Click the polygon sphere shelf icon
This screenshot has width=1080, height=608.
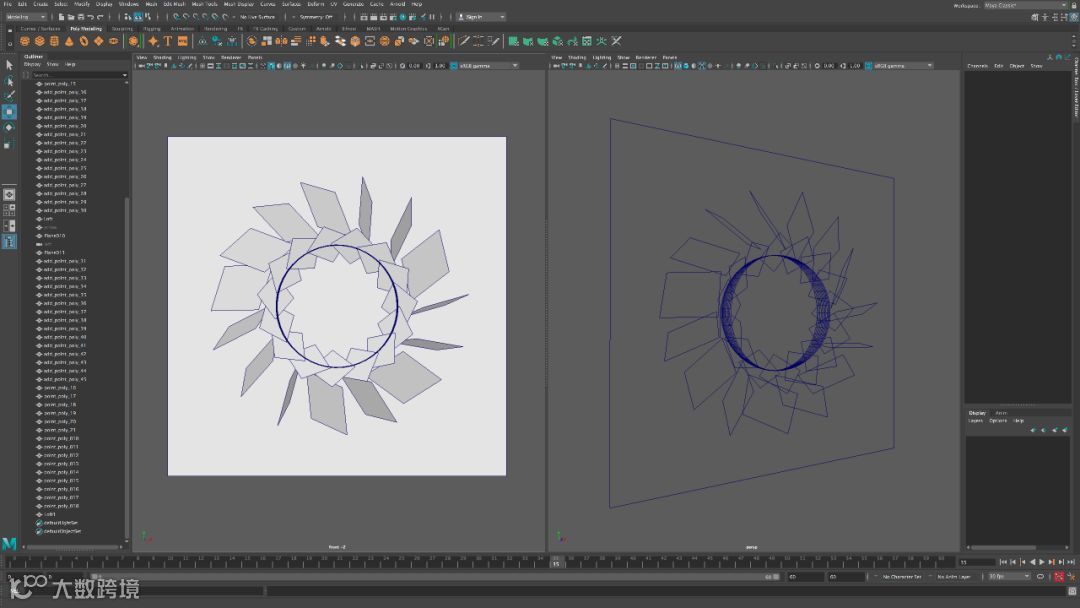[25, 41]
